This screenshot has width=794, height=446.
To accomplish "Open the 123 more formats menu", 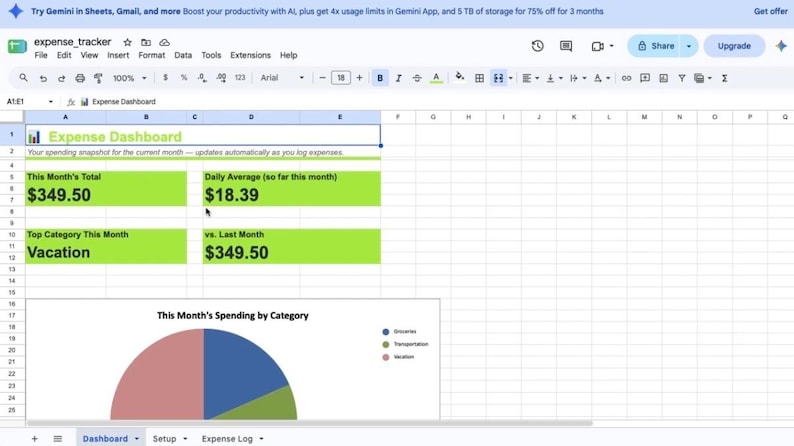I will (x=240, y=78).
